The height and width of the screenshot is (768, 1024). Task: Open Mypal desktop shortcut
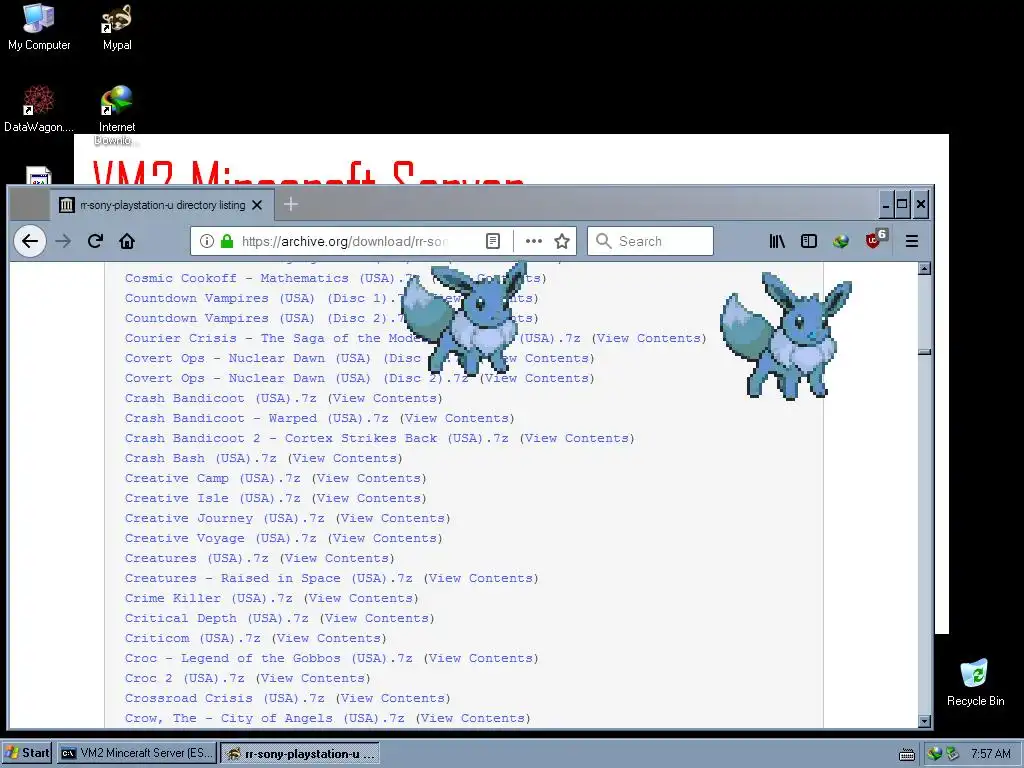coord(117,27)
